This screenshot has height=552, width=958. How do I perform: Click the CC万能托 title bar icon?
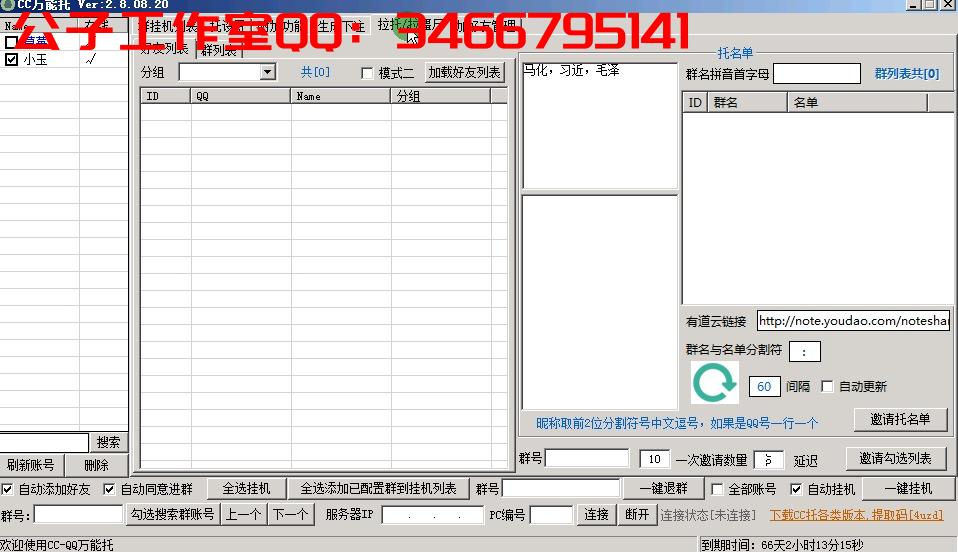(x=7, y=5)
